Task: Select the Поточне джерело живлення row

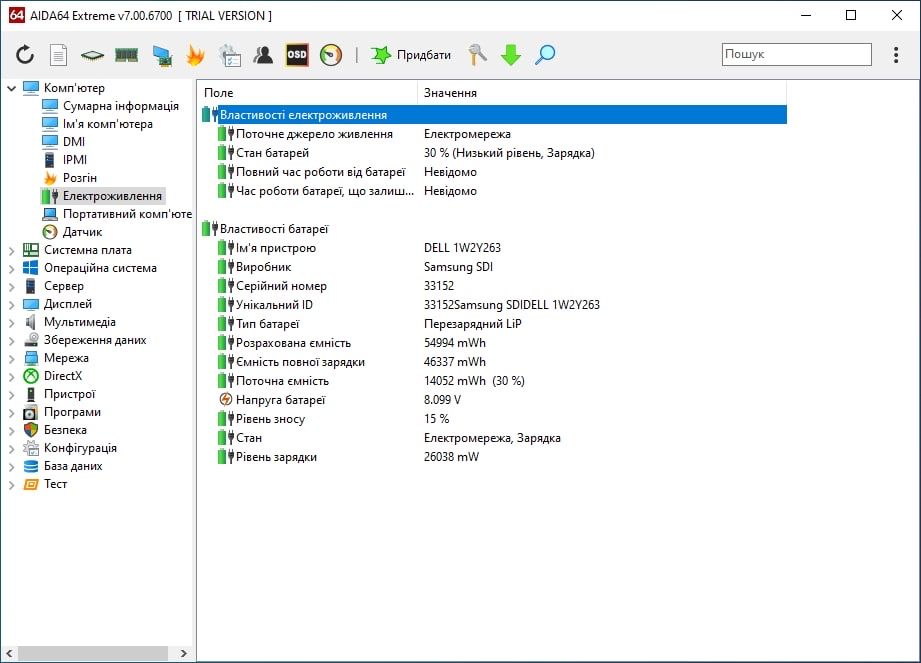Action: (x=494, y=134)
